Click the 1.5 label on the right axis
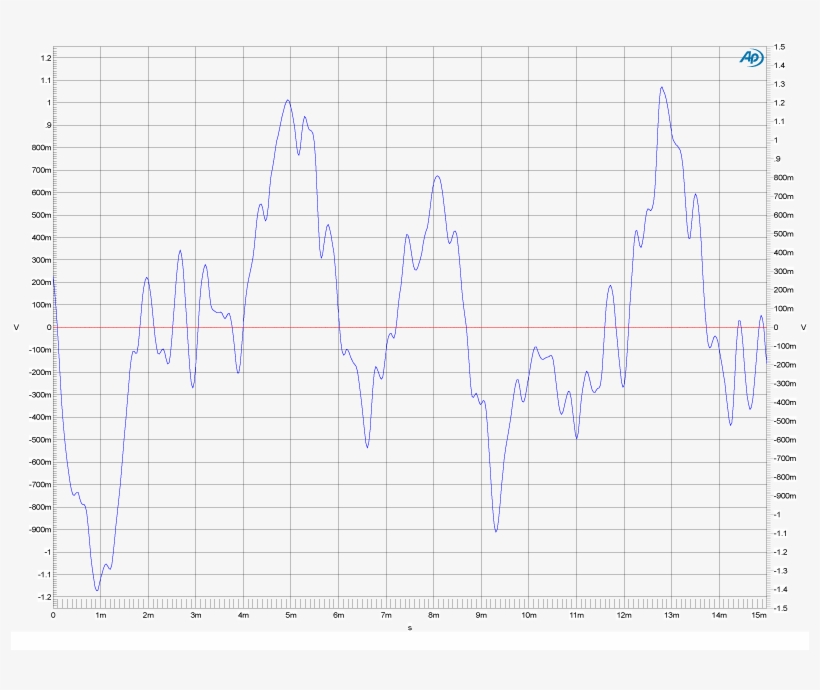The height and width of the screenshot is (690, 820). (779, 47)
